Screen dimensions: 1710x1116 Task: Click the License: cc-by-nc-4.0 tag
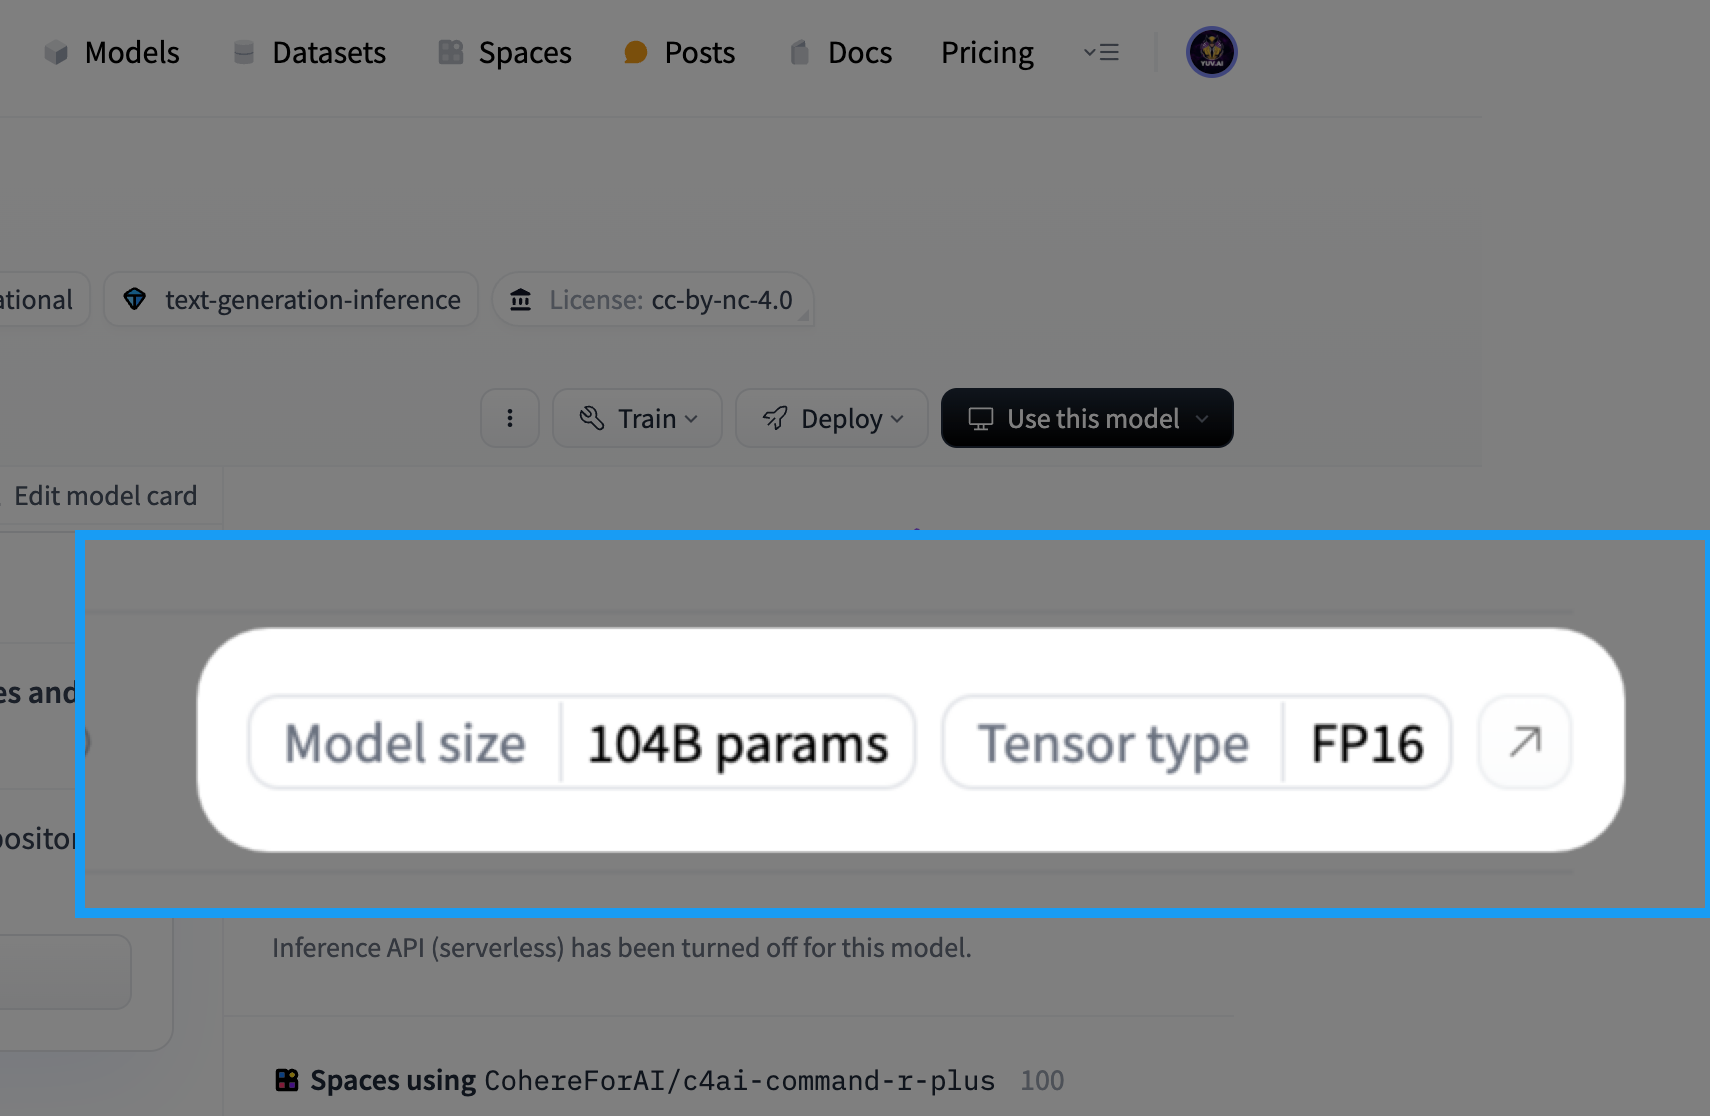tap(652, 300)
